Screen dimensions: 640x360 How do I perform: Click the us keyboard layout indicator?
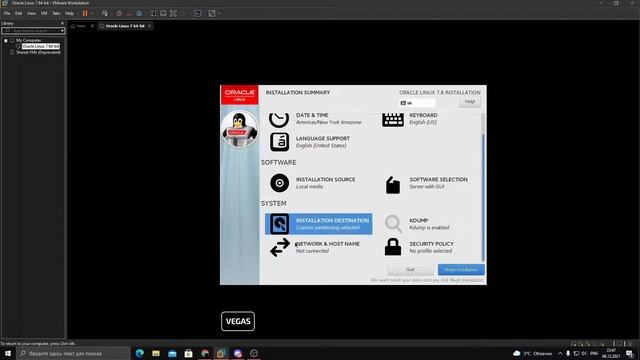(x=417, y=103)
